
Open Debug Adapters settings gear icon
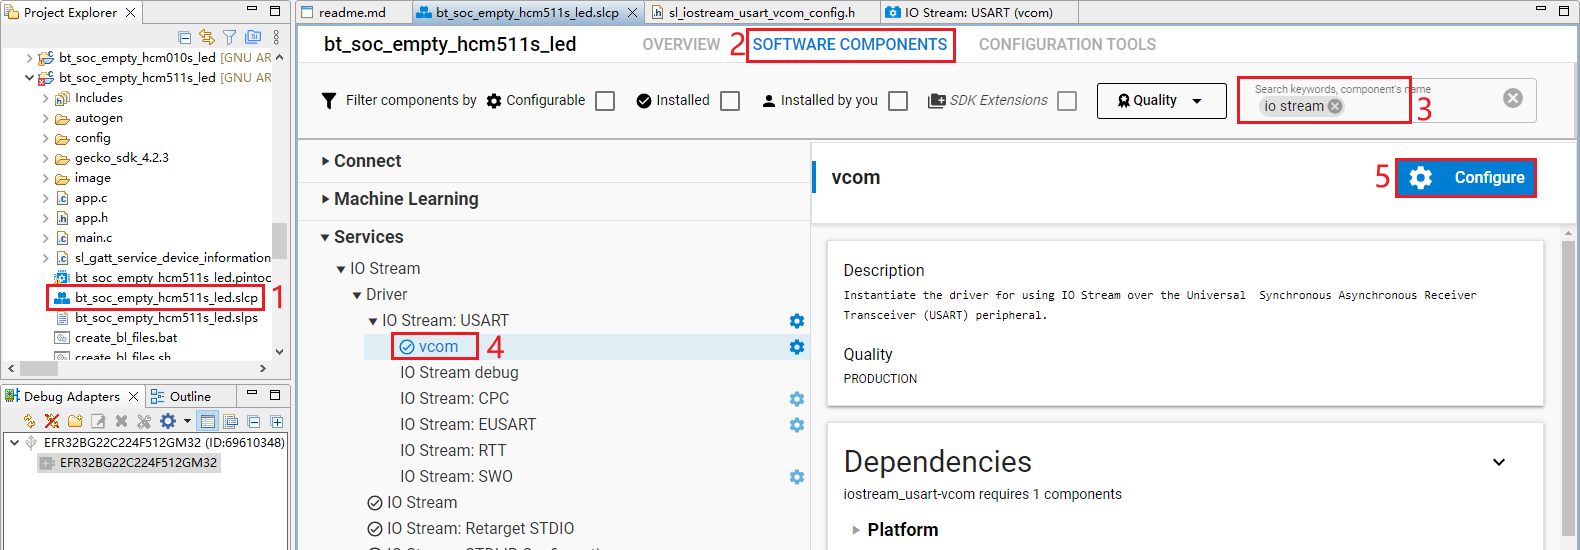point(168,421)
